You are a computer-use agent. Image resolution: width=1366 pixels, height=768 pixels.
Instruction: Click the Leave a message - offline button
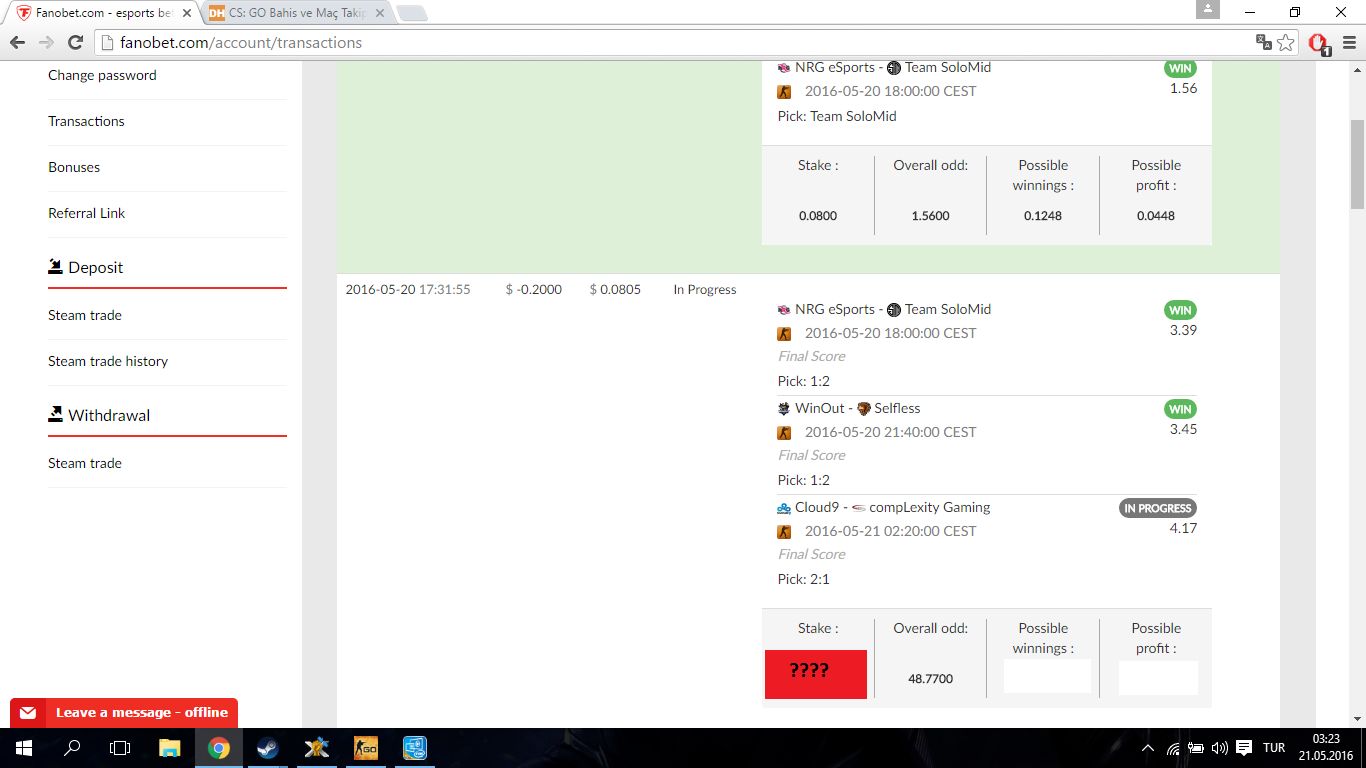coord(124,713)
